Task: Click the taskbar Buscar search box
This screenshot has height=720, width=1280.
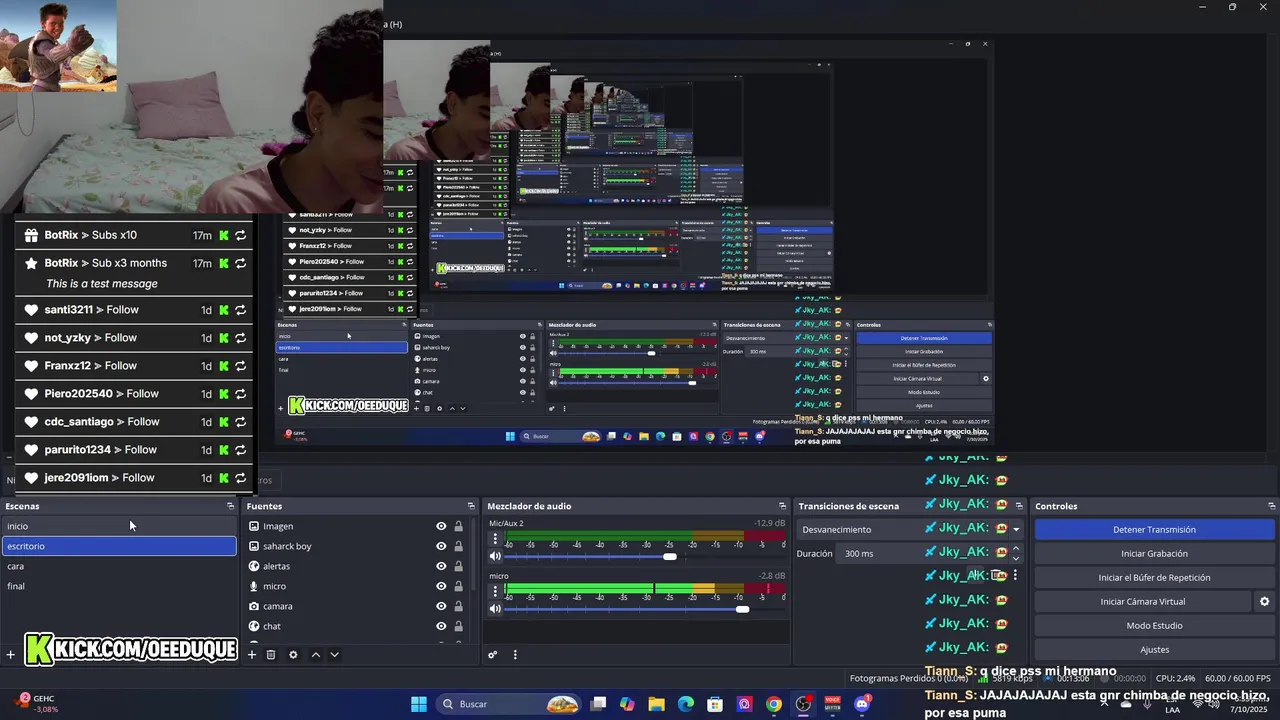Action: 511,704
